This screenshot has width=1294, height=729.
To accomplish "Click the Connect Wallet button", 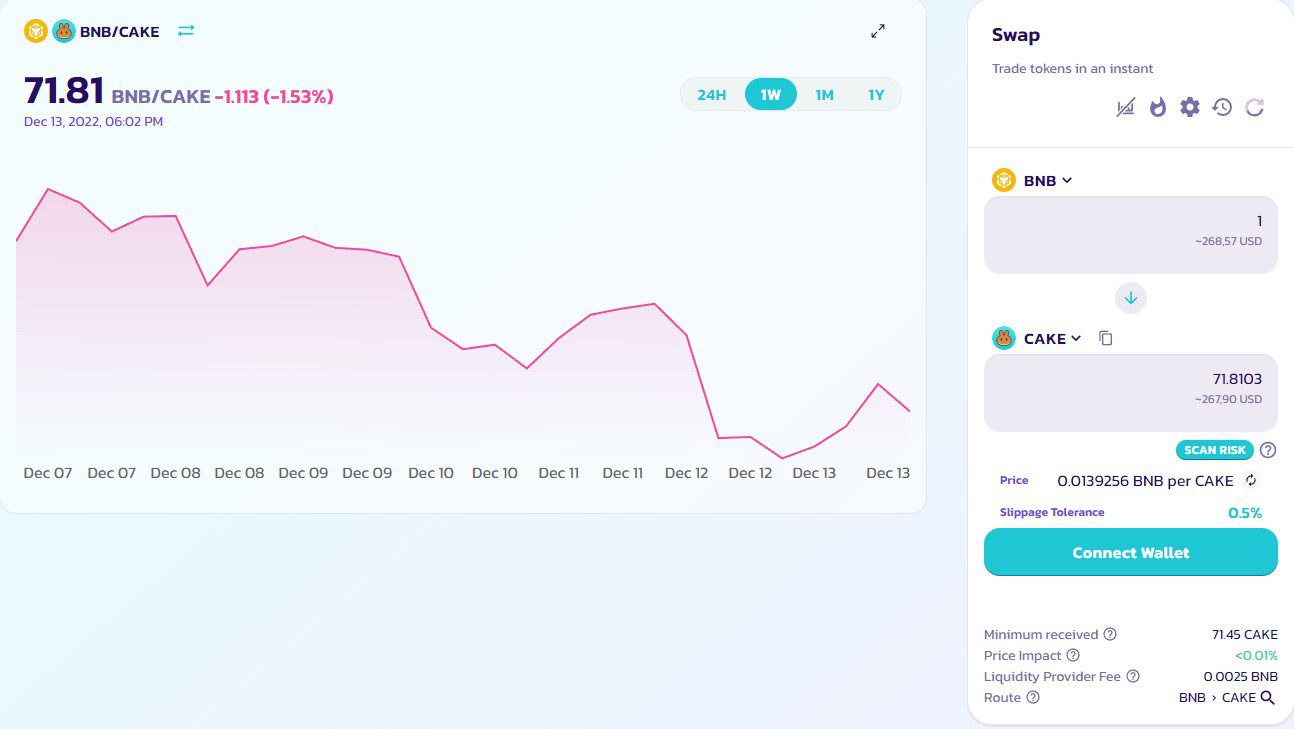I will pyautogui.click(x=1131, y=552).
